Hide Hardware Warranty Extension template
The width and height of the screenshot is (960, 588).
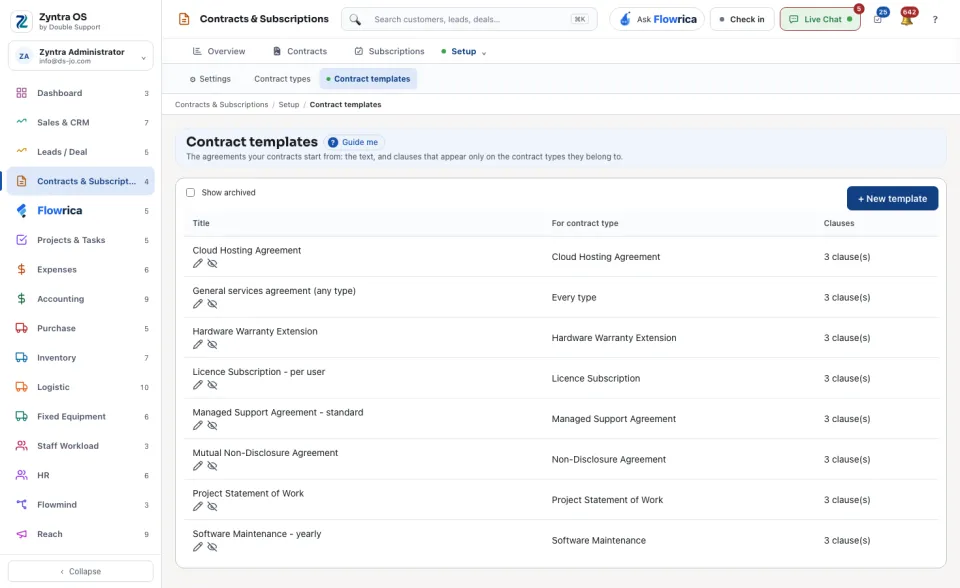pos(212,344)
